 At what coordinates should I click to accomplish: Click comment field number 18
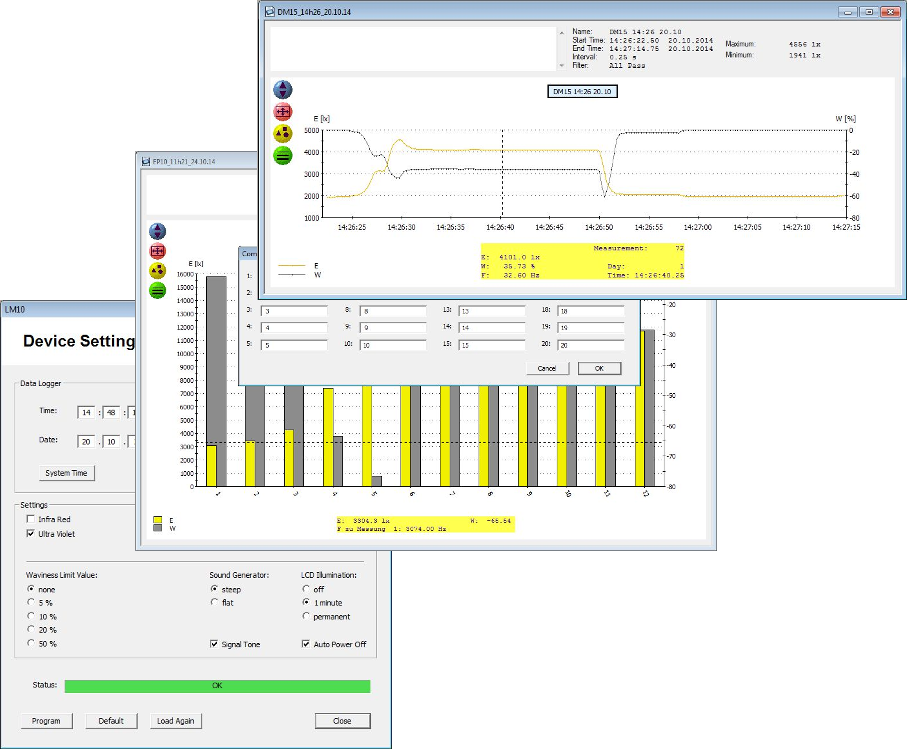(x=591, y=311)
